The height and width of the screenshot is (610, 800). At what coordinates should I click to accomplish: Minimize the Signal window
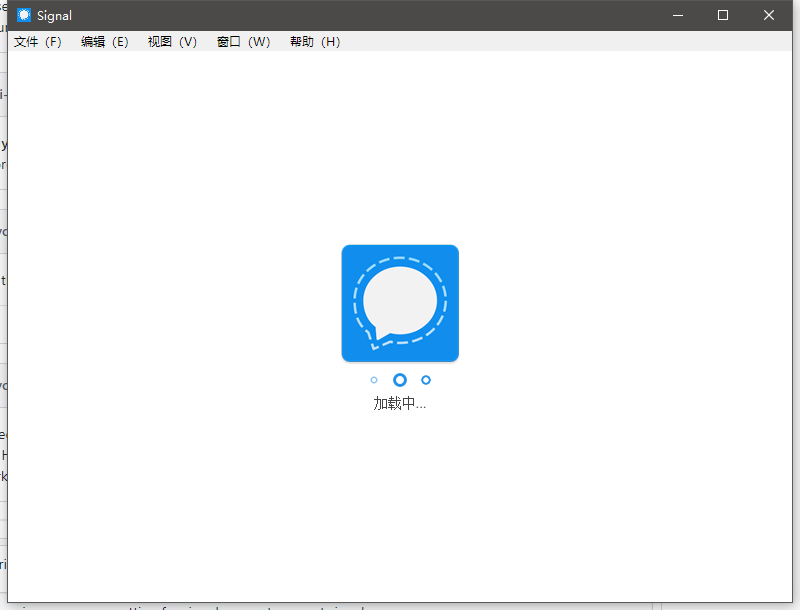678,15
